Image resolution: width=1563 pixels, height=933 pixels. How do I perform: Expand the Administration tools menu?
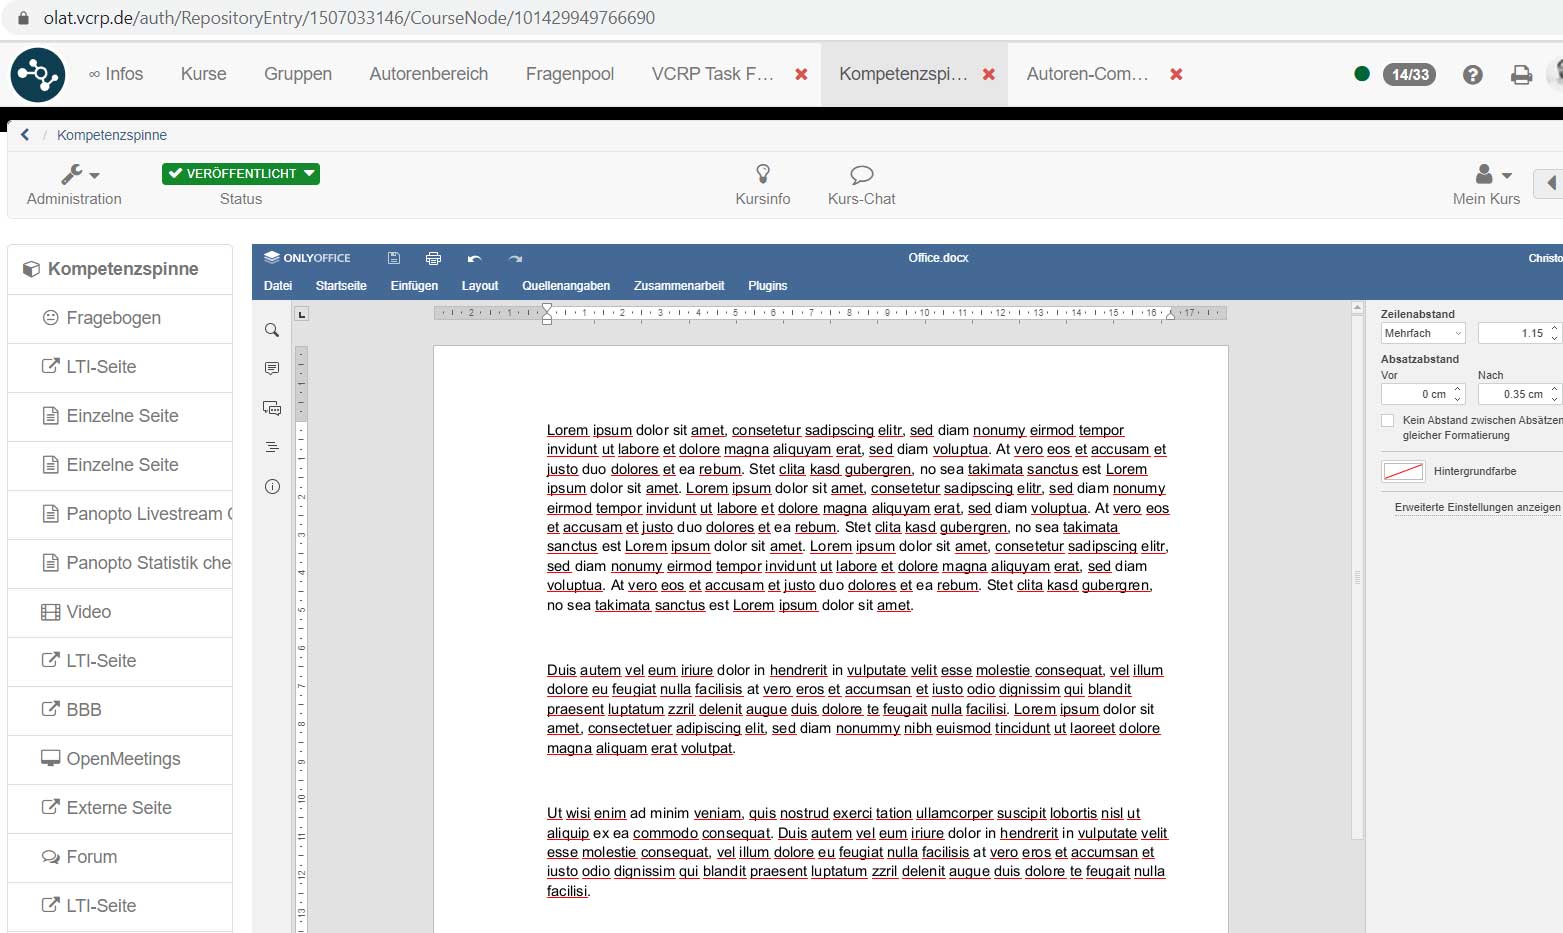79,175
